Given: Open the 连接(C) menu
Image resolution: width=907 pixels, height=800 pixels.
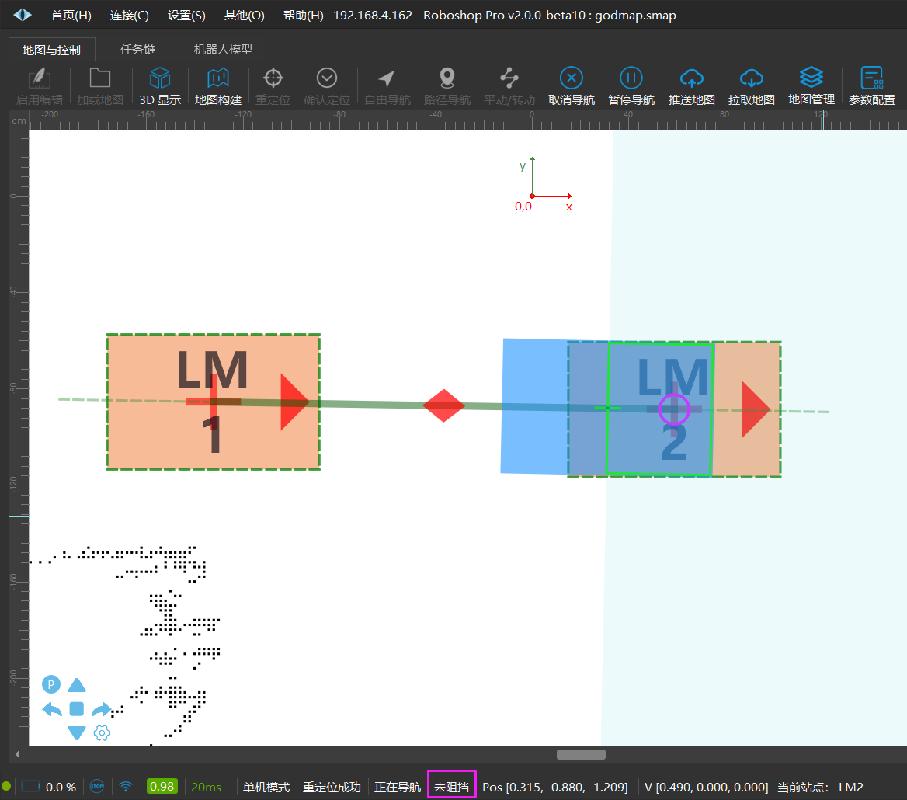Looking at the screenshot, I should pos(129,16).
